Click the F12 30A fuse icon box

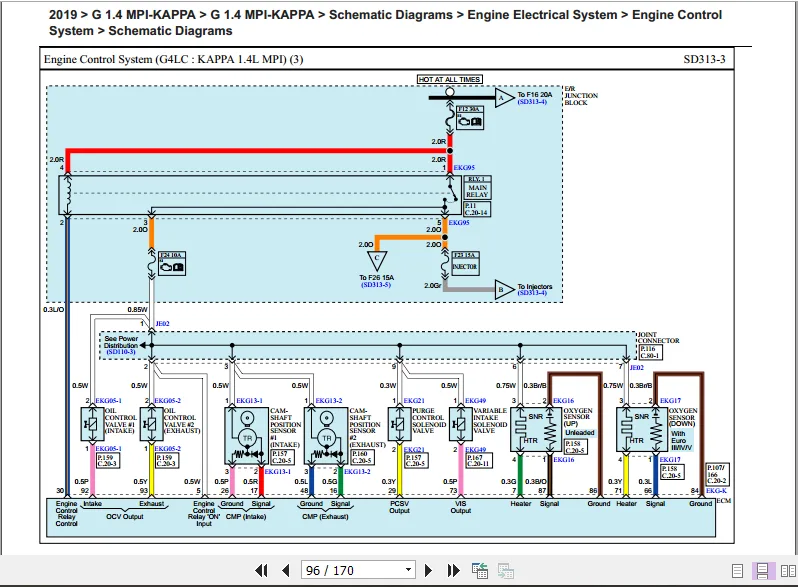point(470,118)
